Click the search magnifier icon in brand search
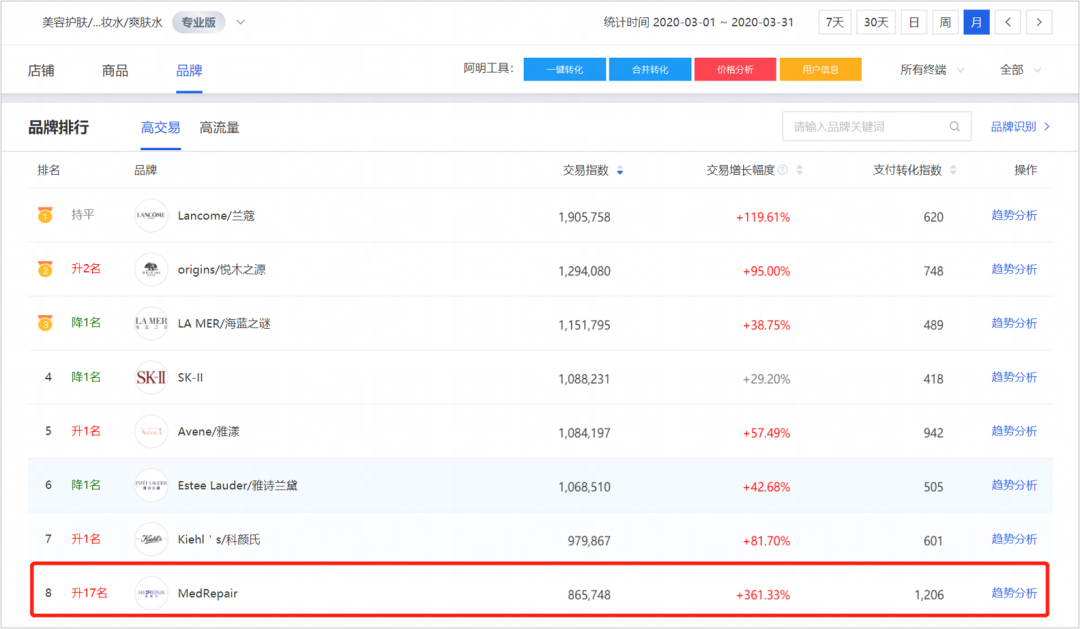Viewport: 1080px width, 629px height. 955,127
